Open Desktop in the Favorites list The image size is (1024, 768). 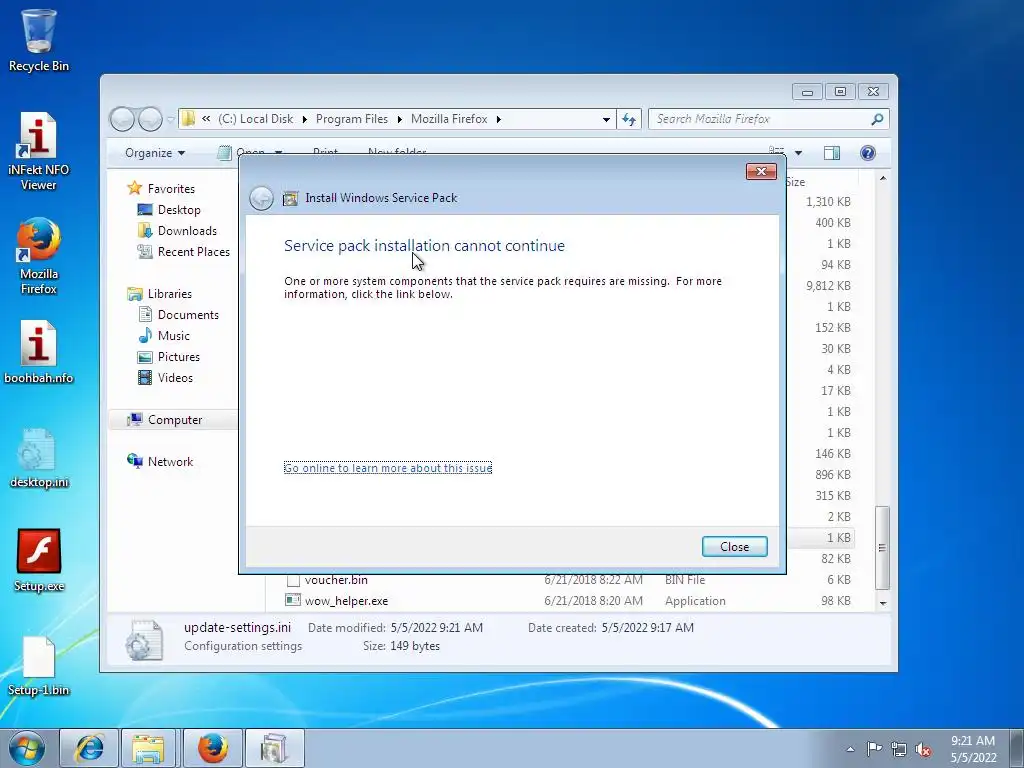(179, 210)
